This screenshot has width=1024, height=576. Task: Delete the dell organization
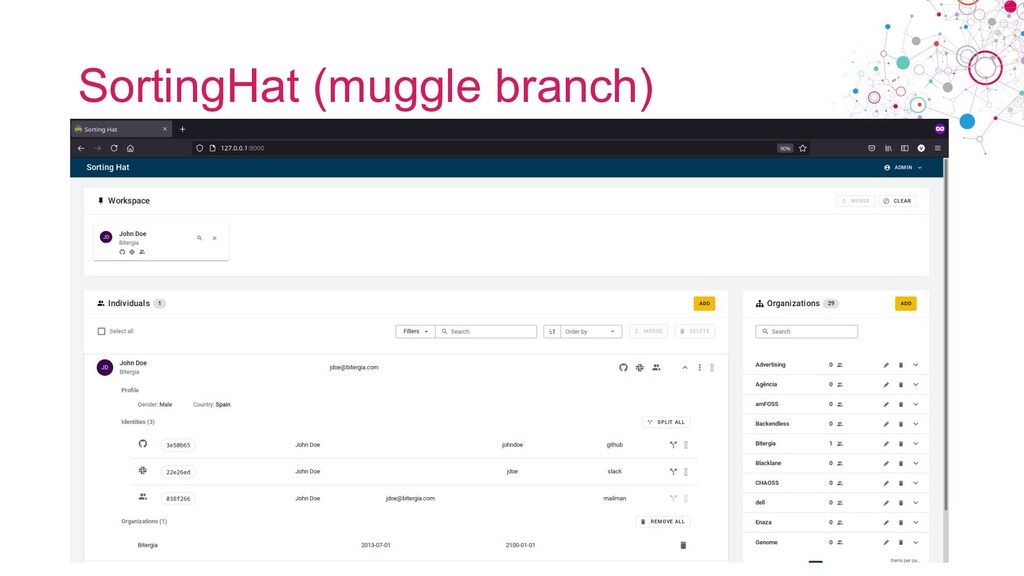pos(901,503)
